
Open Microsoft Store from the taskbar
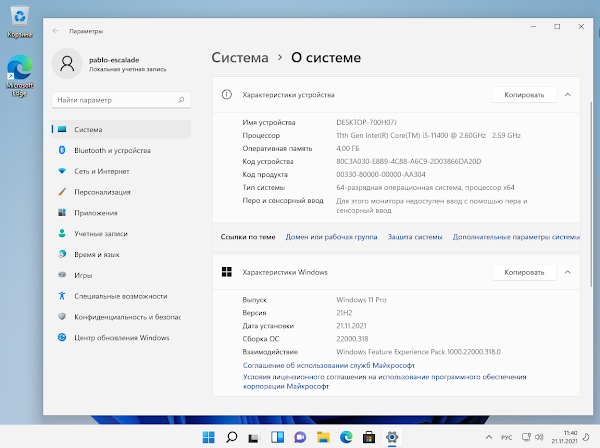tap(369, 437)
